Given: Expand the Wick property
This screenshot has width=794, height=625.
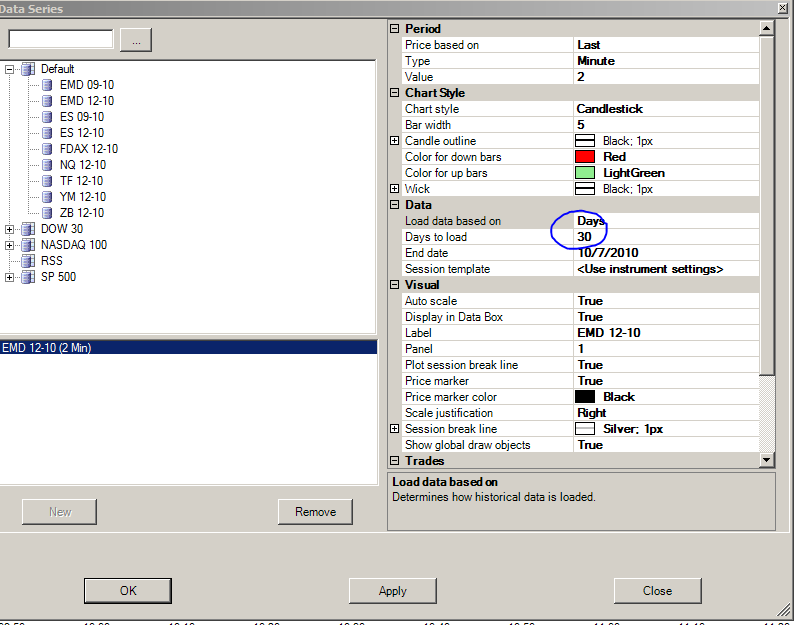Looking at the screenshot, I should (394, 188).
